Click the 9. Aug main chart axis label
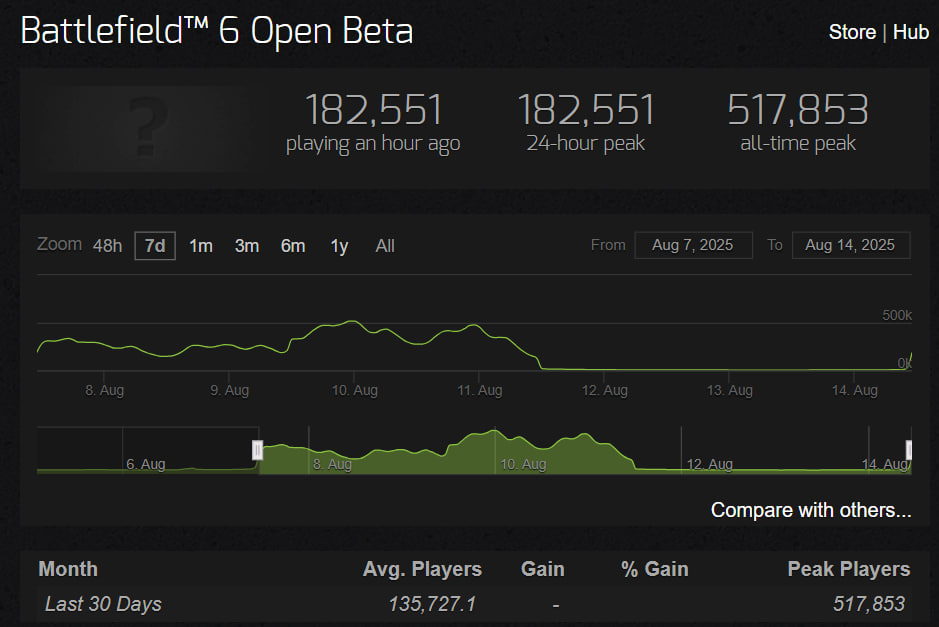939x627 pixels. [x=229, y=390]
